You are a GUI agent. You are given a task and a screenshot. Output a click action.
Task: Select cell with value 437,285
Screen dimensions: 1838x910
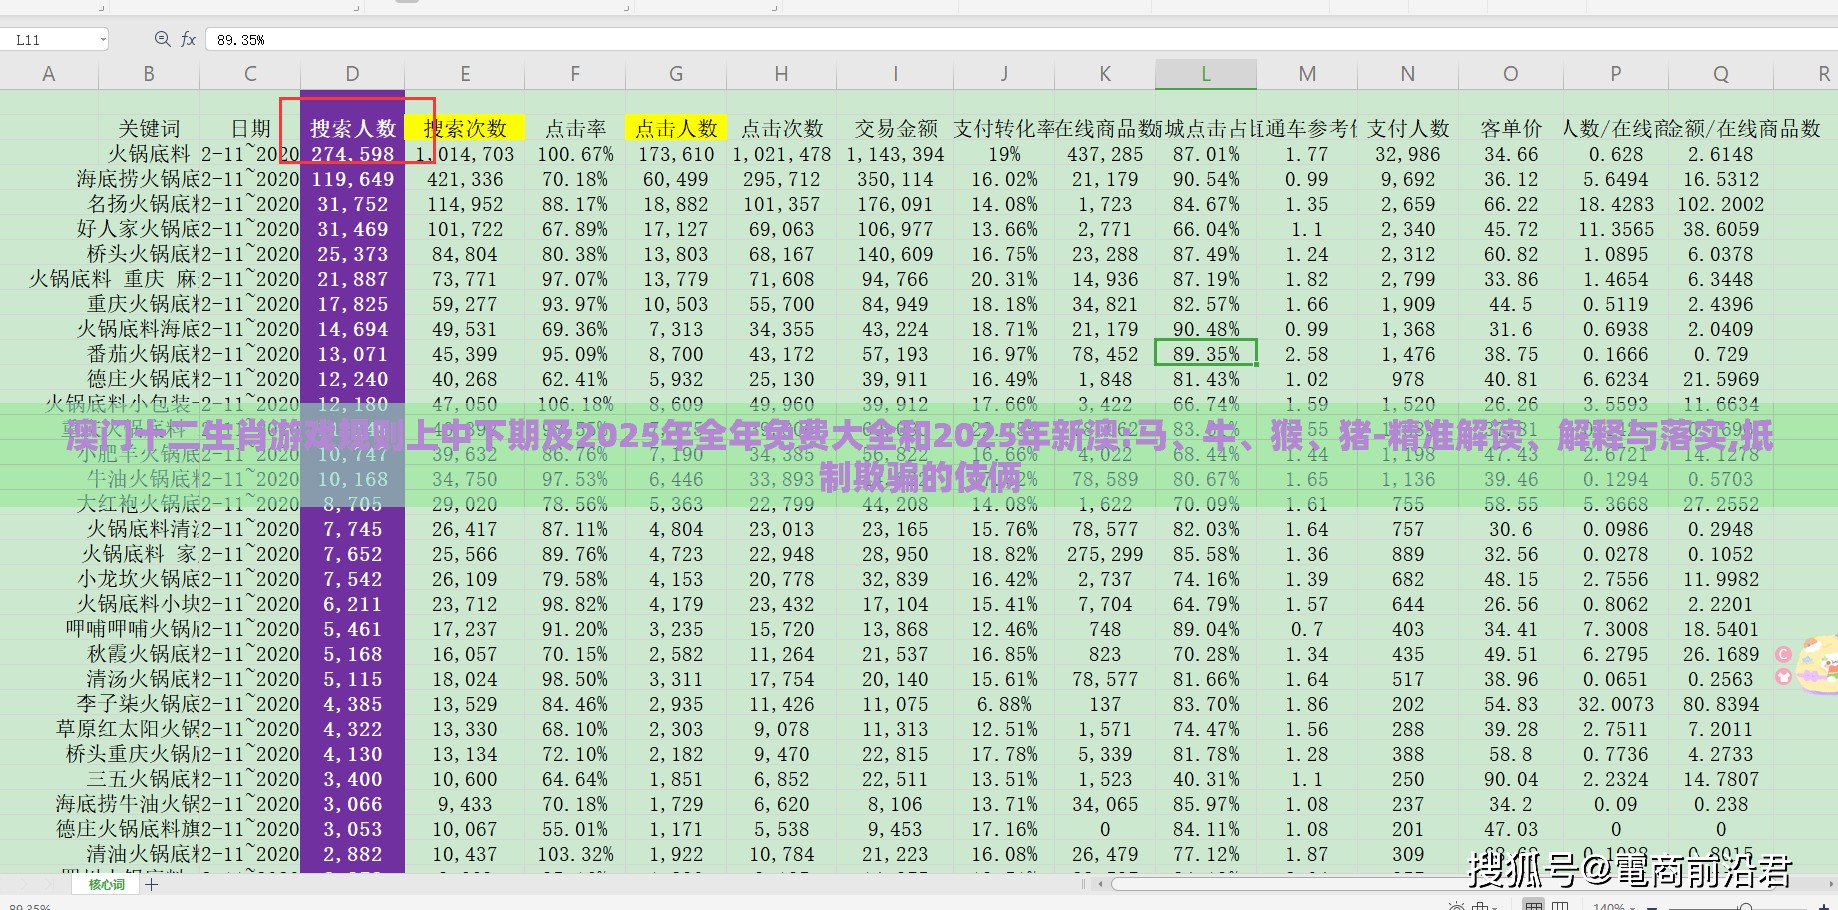[x=1105, y=154]
